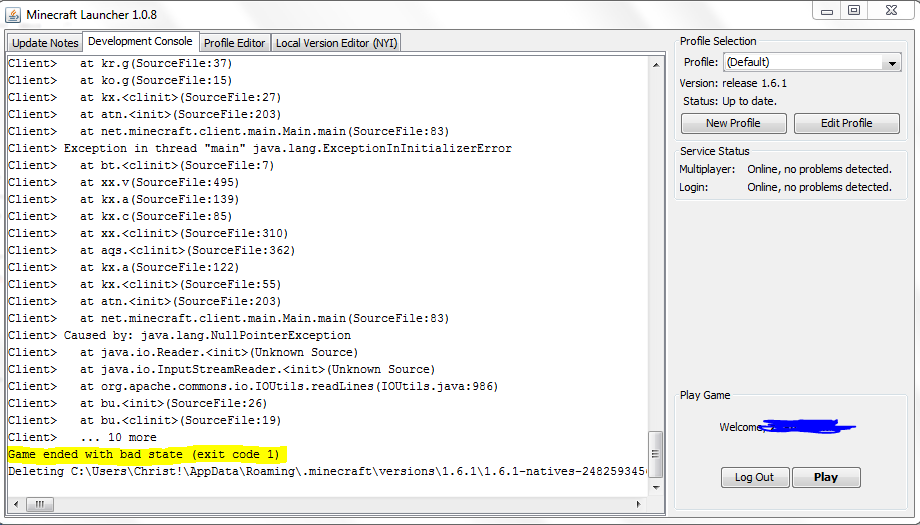Click the Play button
Image resolution: width=920 pixels, height=525 pixels.
(826, 477)
